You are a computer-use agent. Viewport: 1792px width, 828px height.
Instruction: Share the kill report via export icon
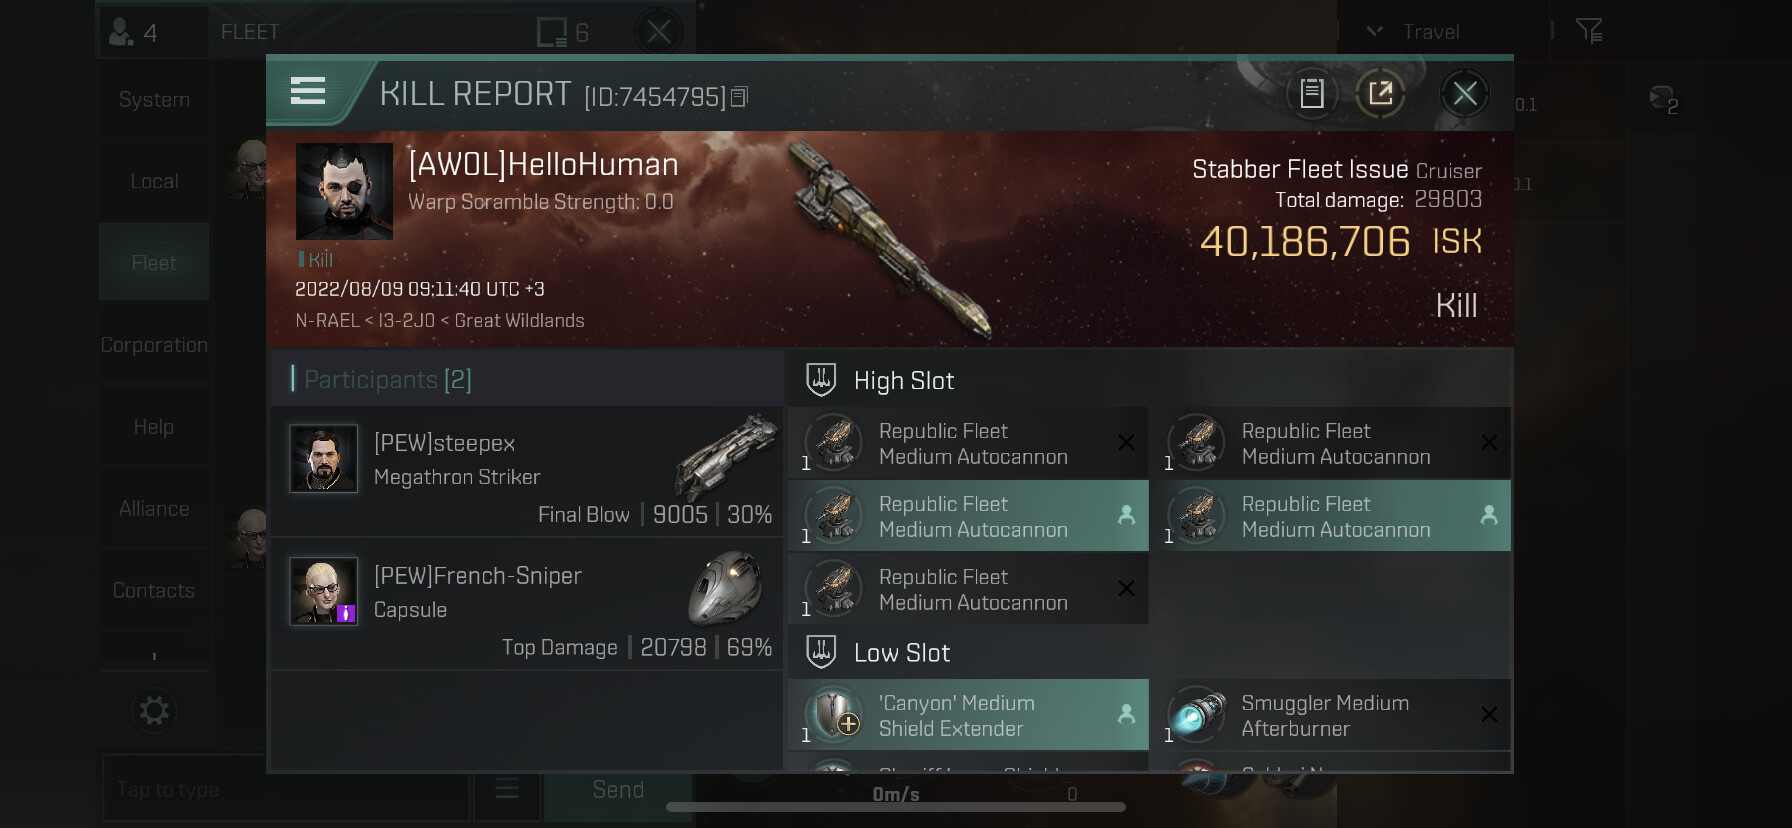point(1380,94)
